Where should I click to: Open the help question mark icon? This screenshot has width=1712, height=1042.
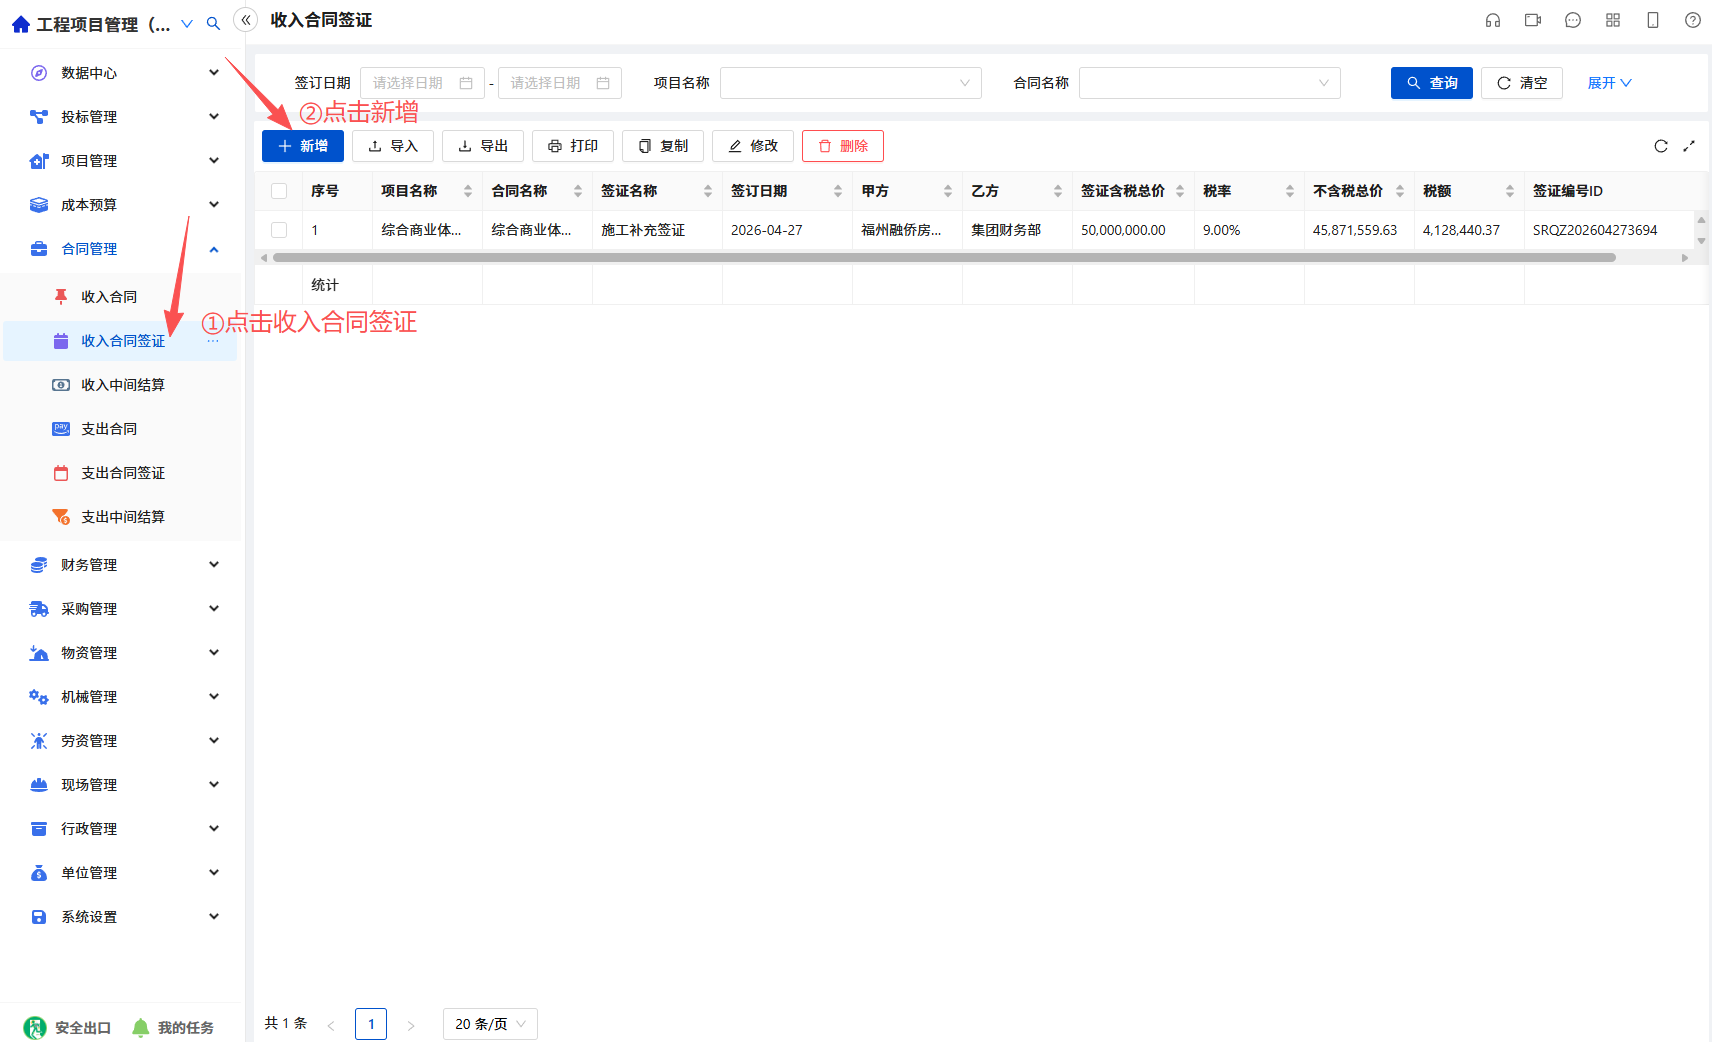point(1693,20)
